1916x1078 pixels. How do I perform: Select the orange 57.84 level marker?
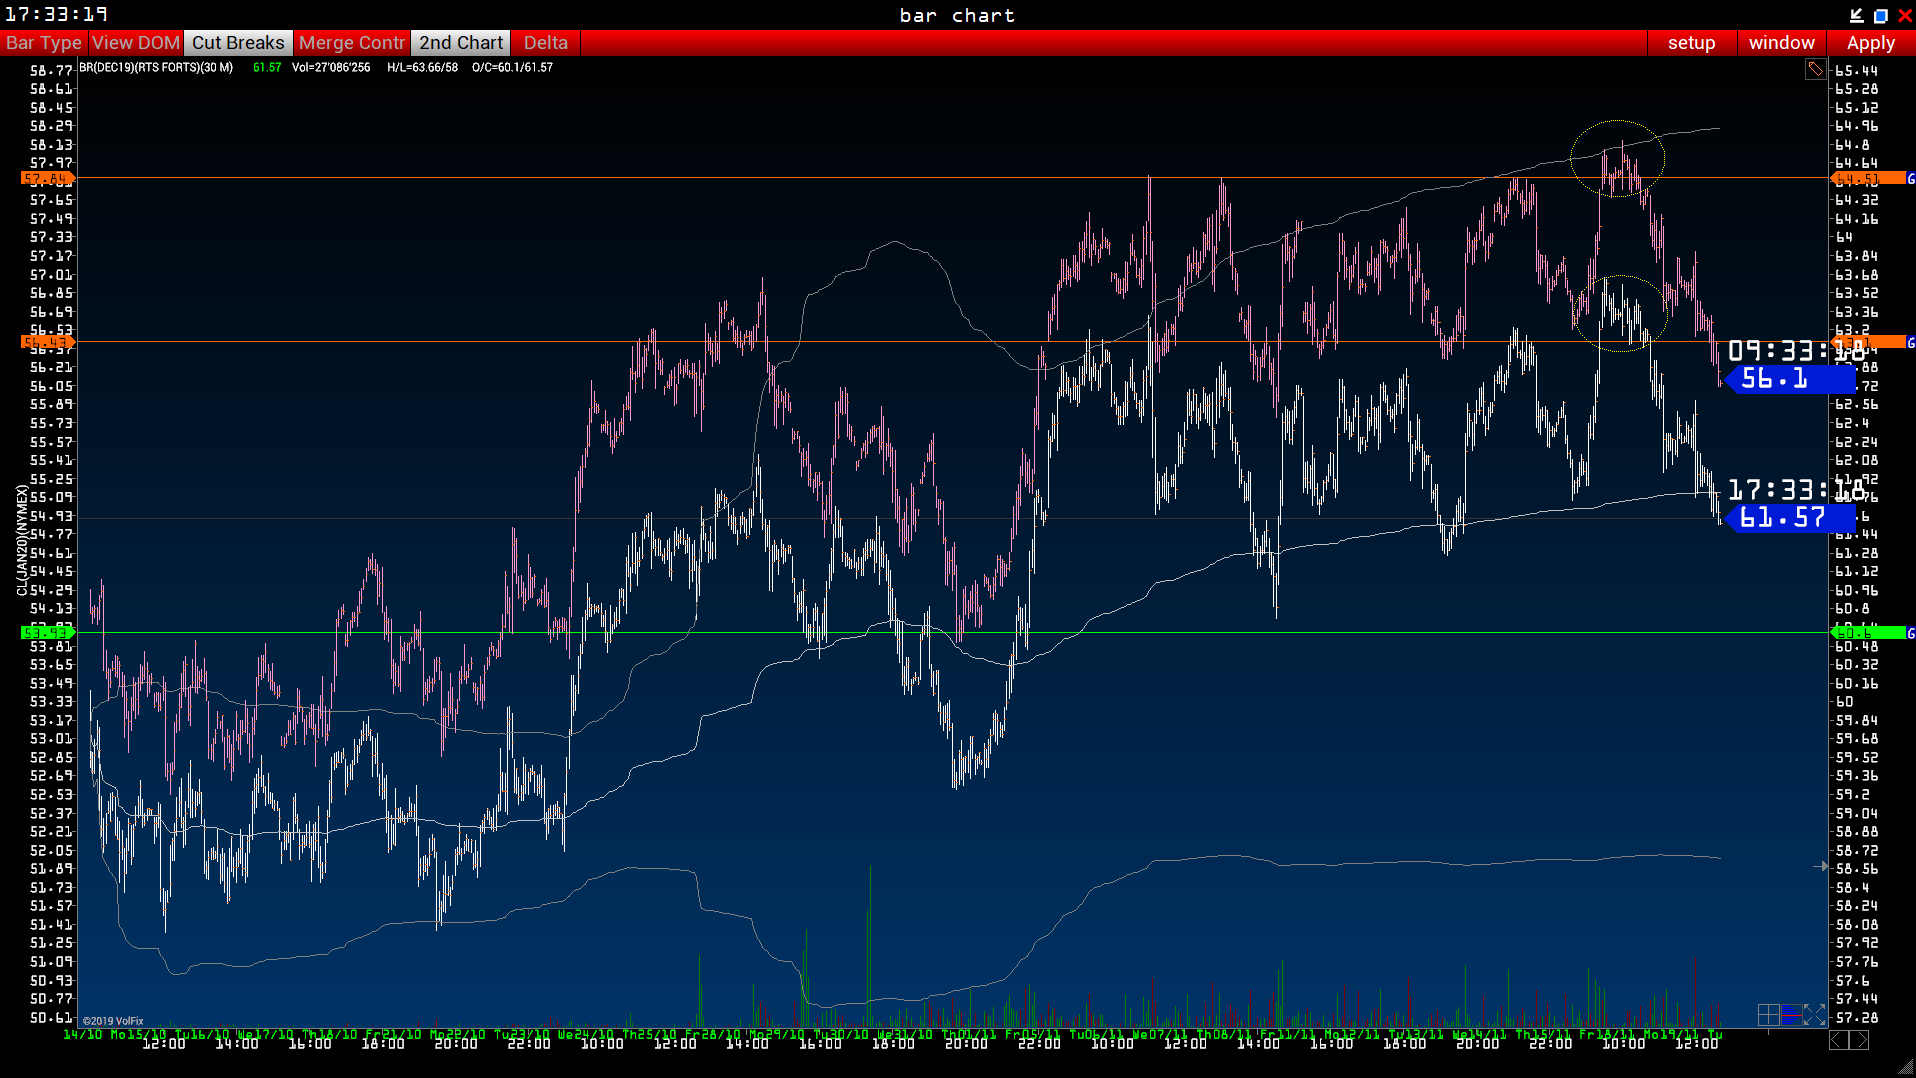(x=48, y=179)
